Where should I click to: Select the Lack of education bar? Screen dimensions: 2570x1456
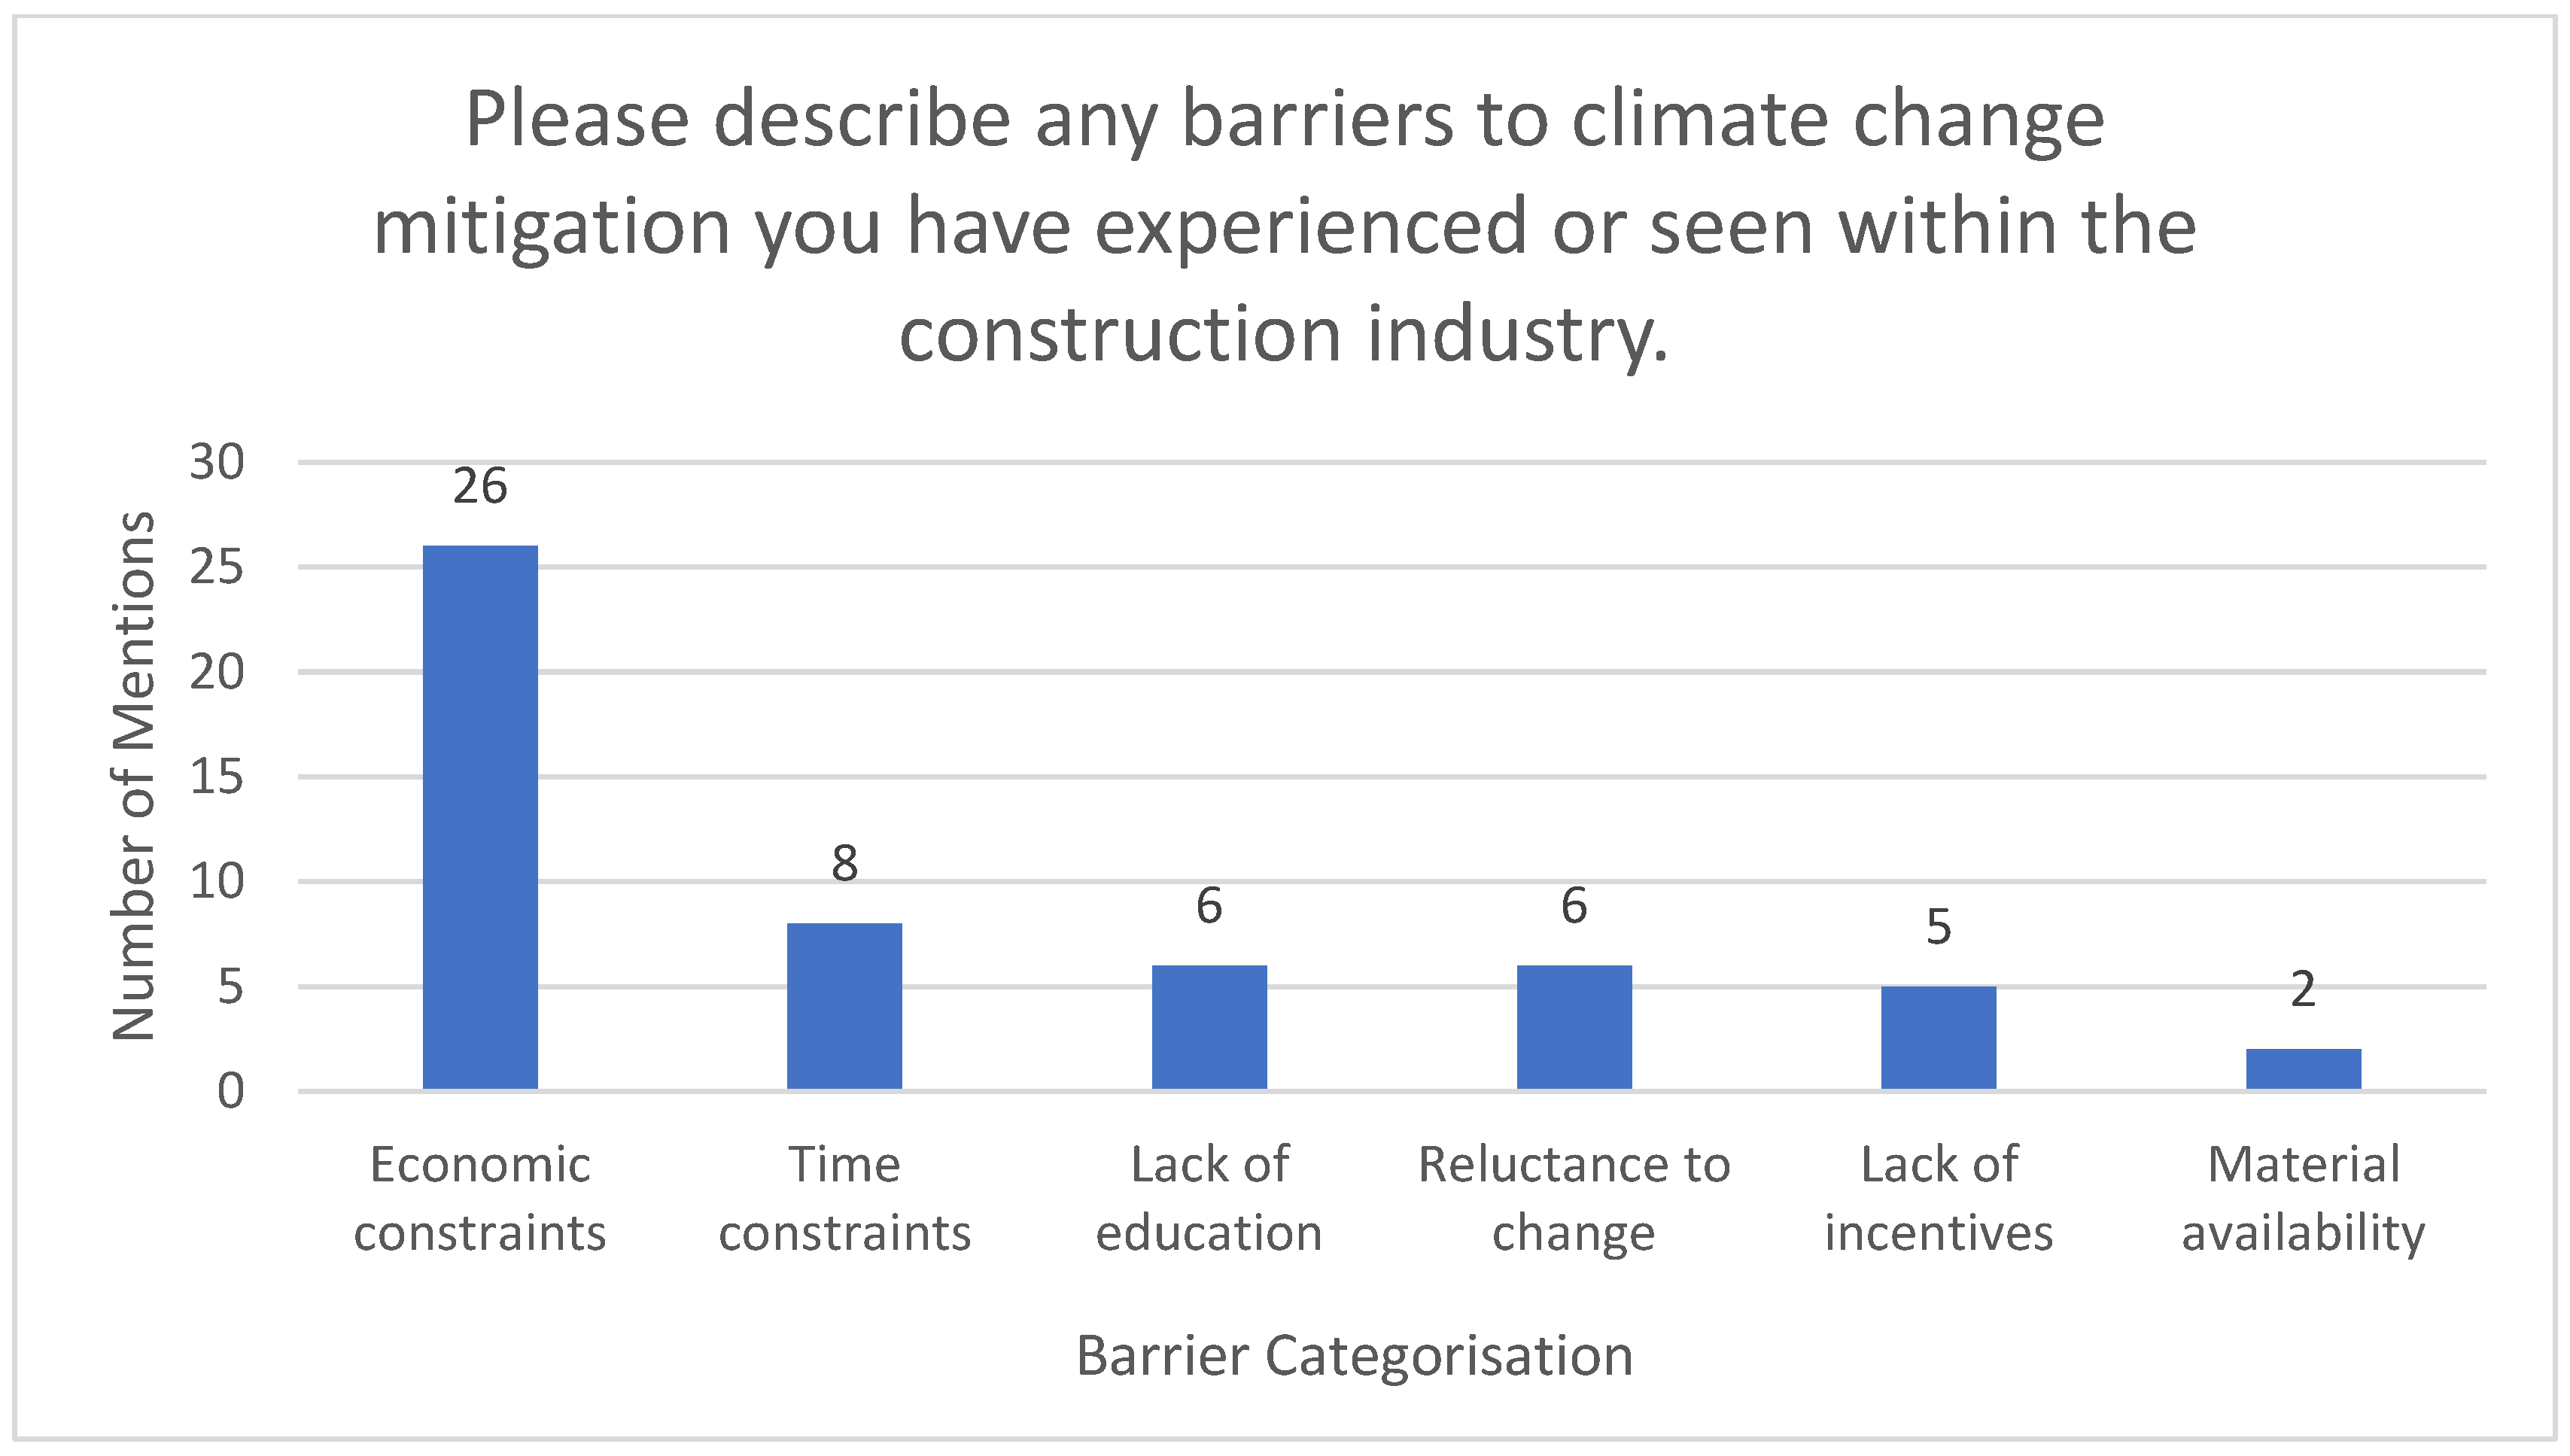1209,1026
